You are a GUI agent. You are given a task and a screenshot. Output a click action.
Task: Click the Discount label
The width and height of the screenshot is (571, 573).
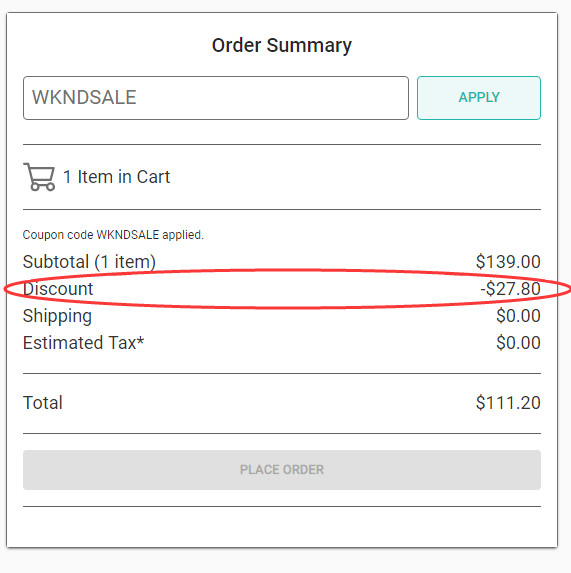tap(58, 289)
